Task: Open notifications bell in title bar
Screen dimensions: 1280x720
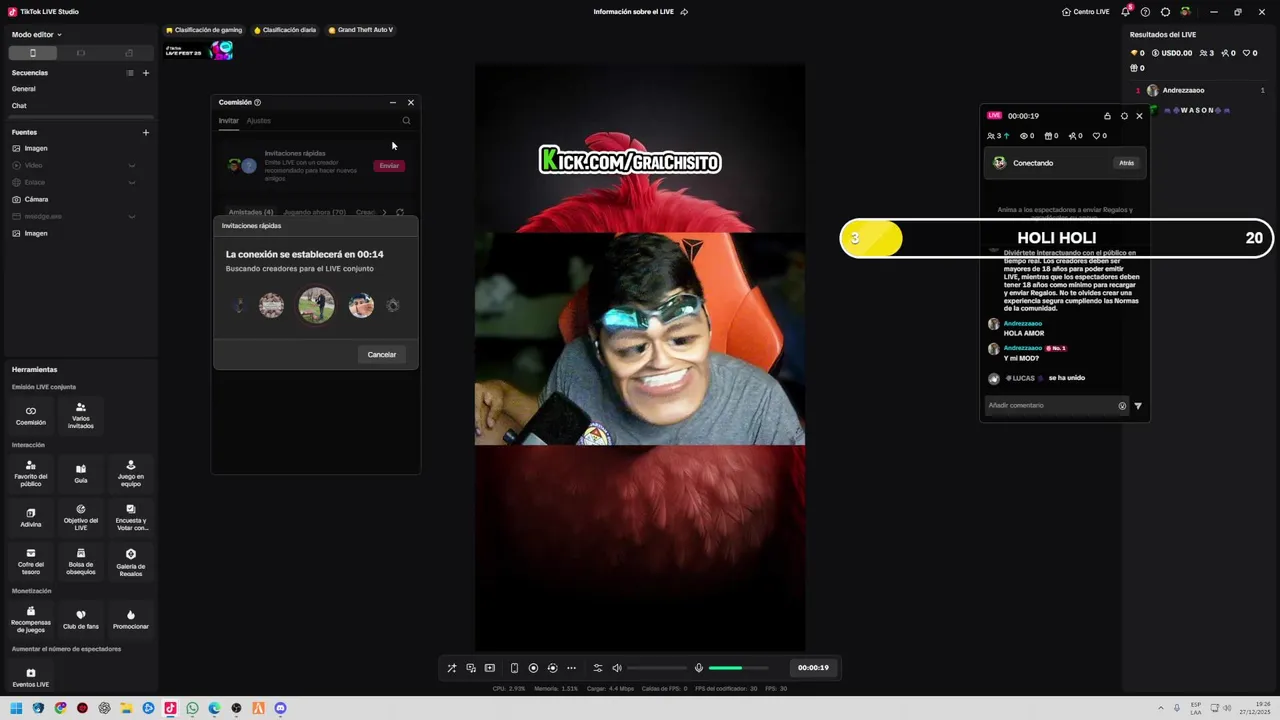Action: click(x=1126, y=12)
